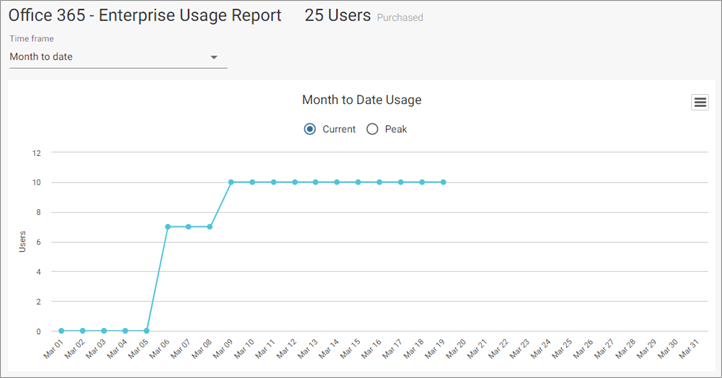Click the Mar 19 last data point

pyautogui.click(x=443, y=182)
